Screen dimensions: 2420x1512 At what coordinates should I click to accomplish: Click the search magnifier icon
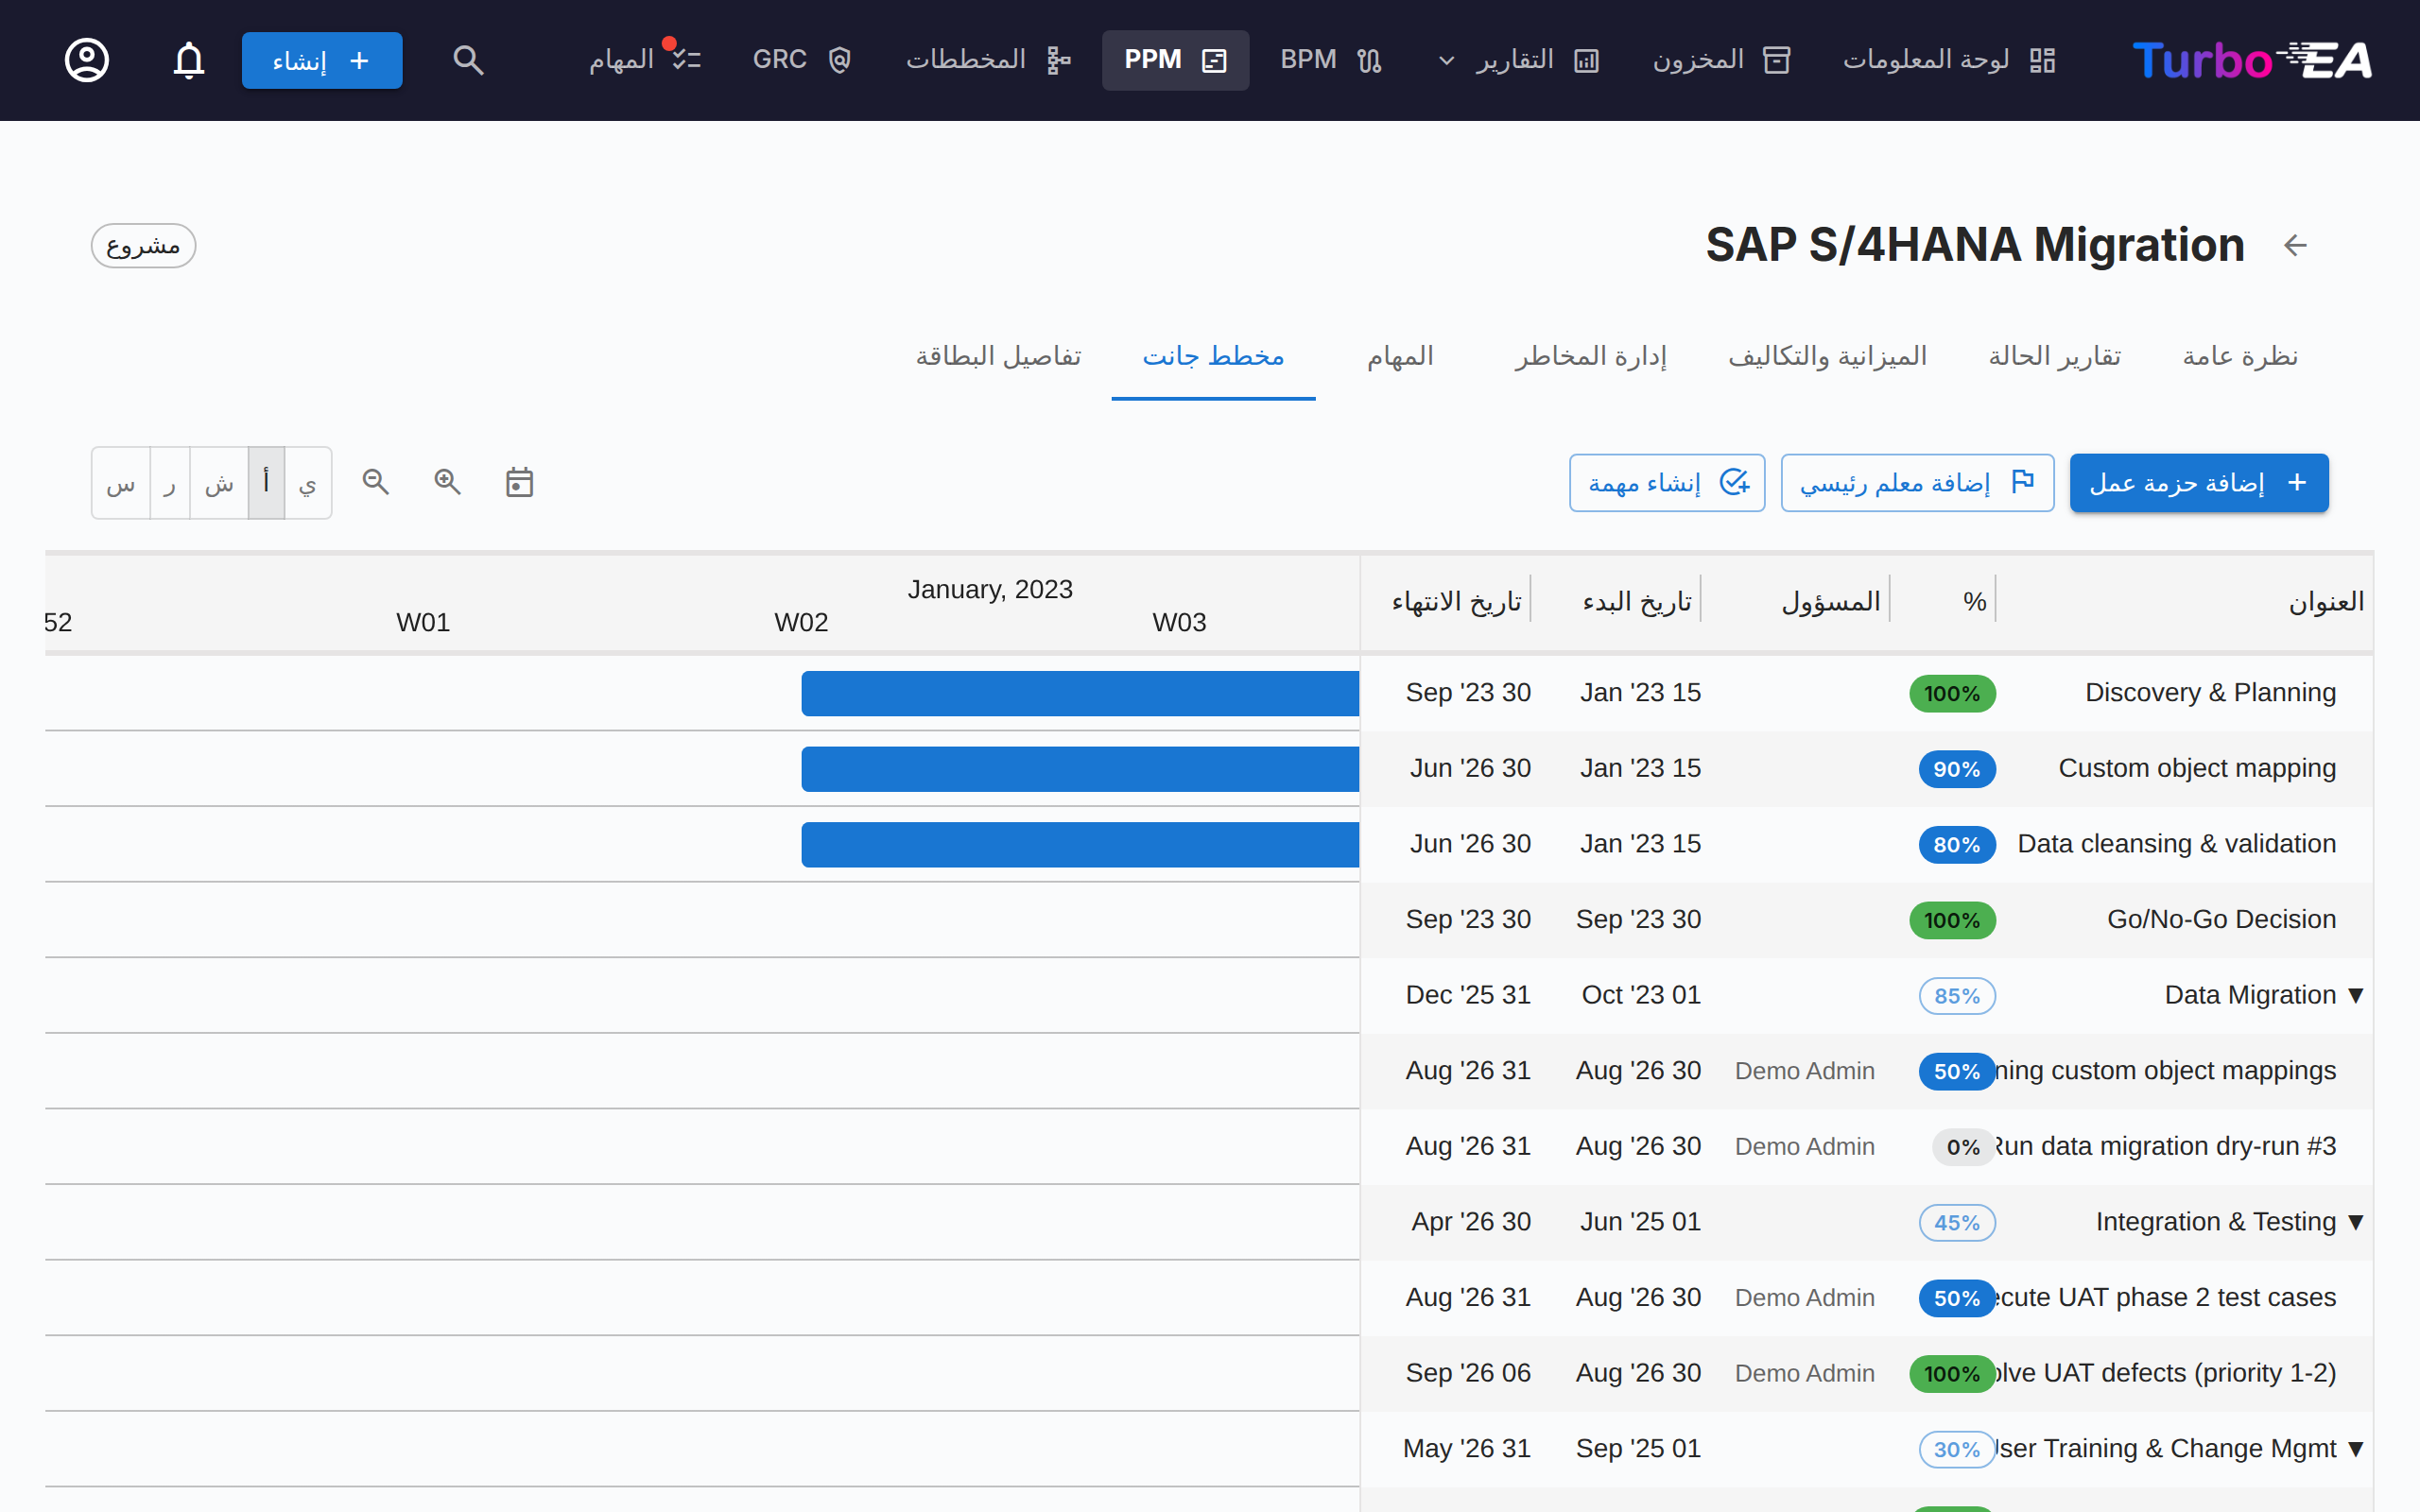(468, 60)
